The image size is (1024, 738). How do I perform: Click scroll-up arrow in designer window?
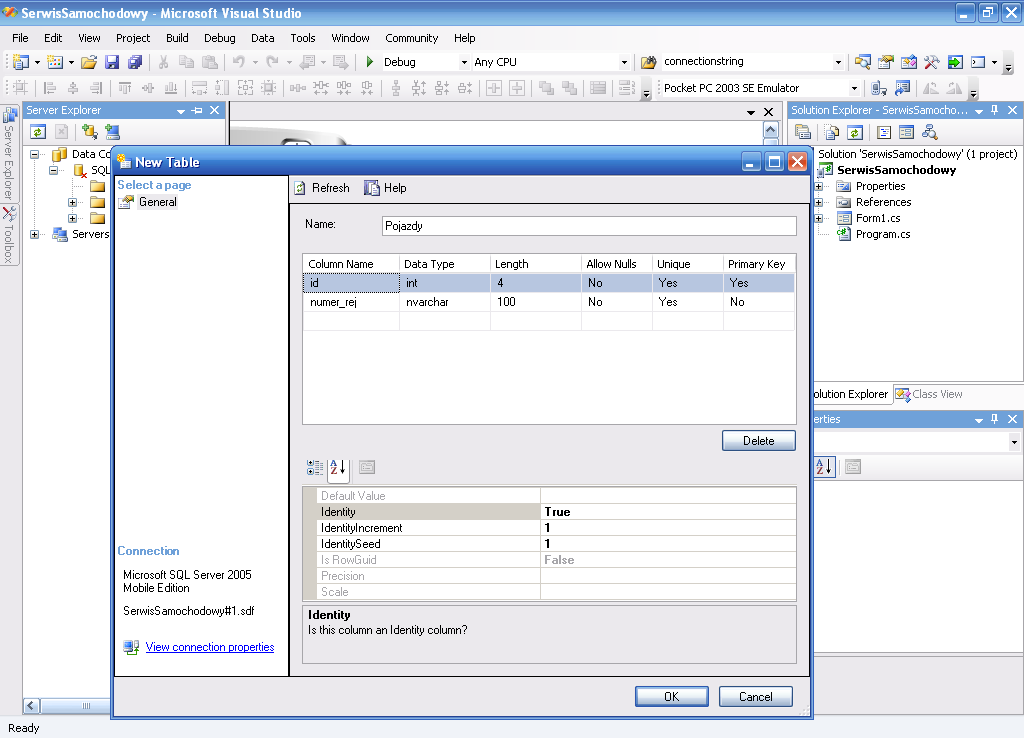pos(771,130)
